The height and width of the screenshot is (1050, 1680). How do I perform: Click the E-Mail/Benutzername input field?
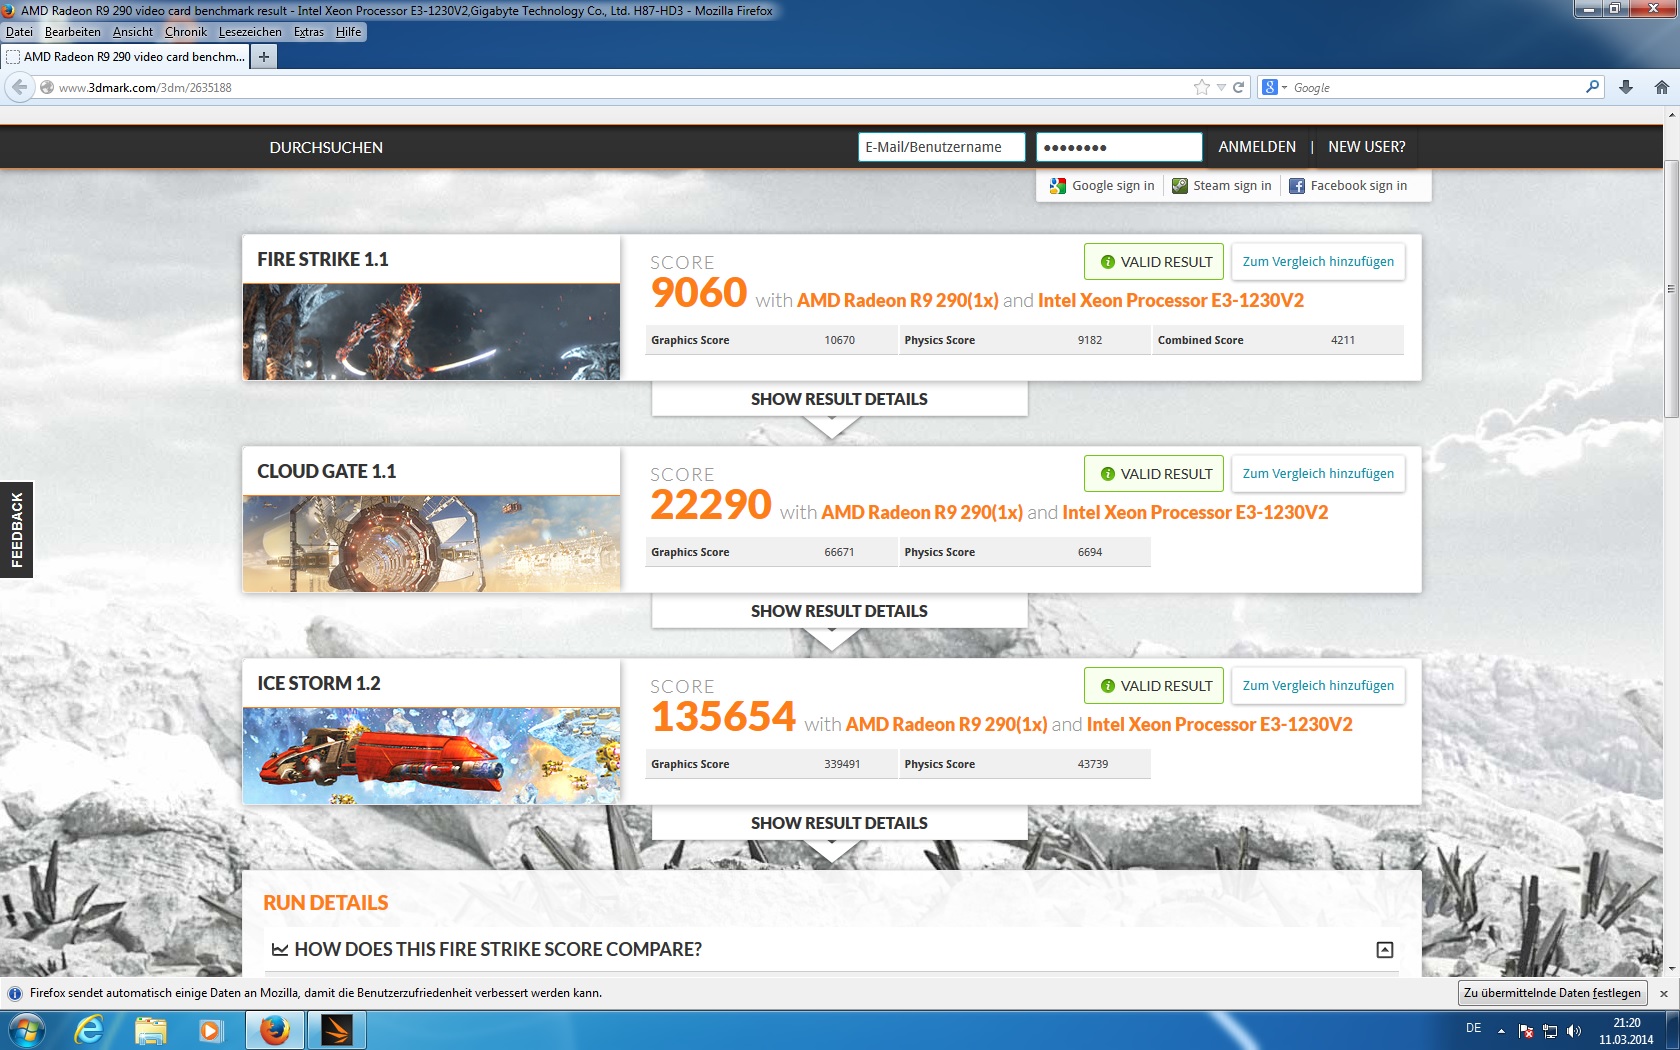(941, 147)
